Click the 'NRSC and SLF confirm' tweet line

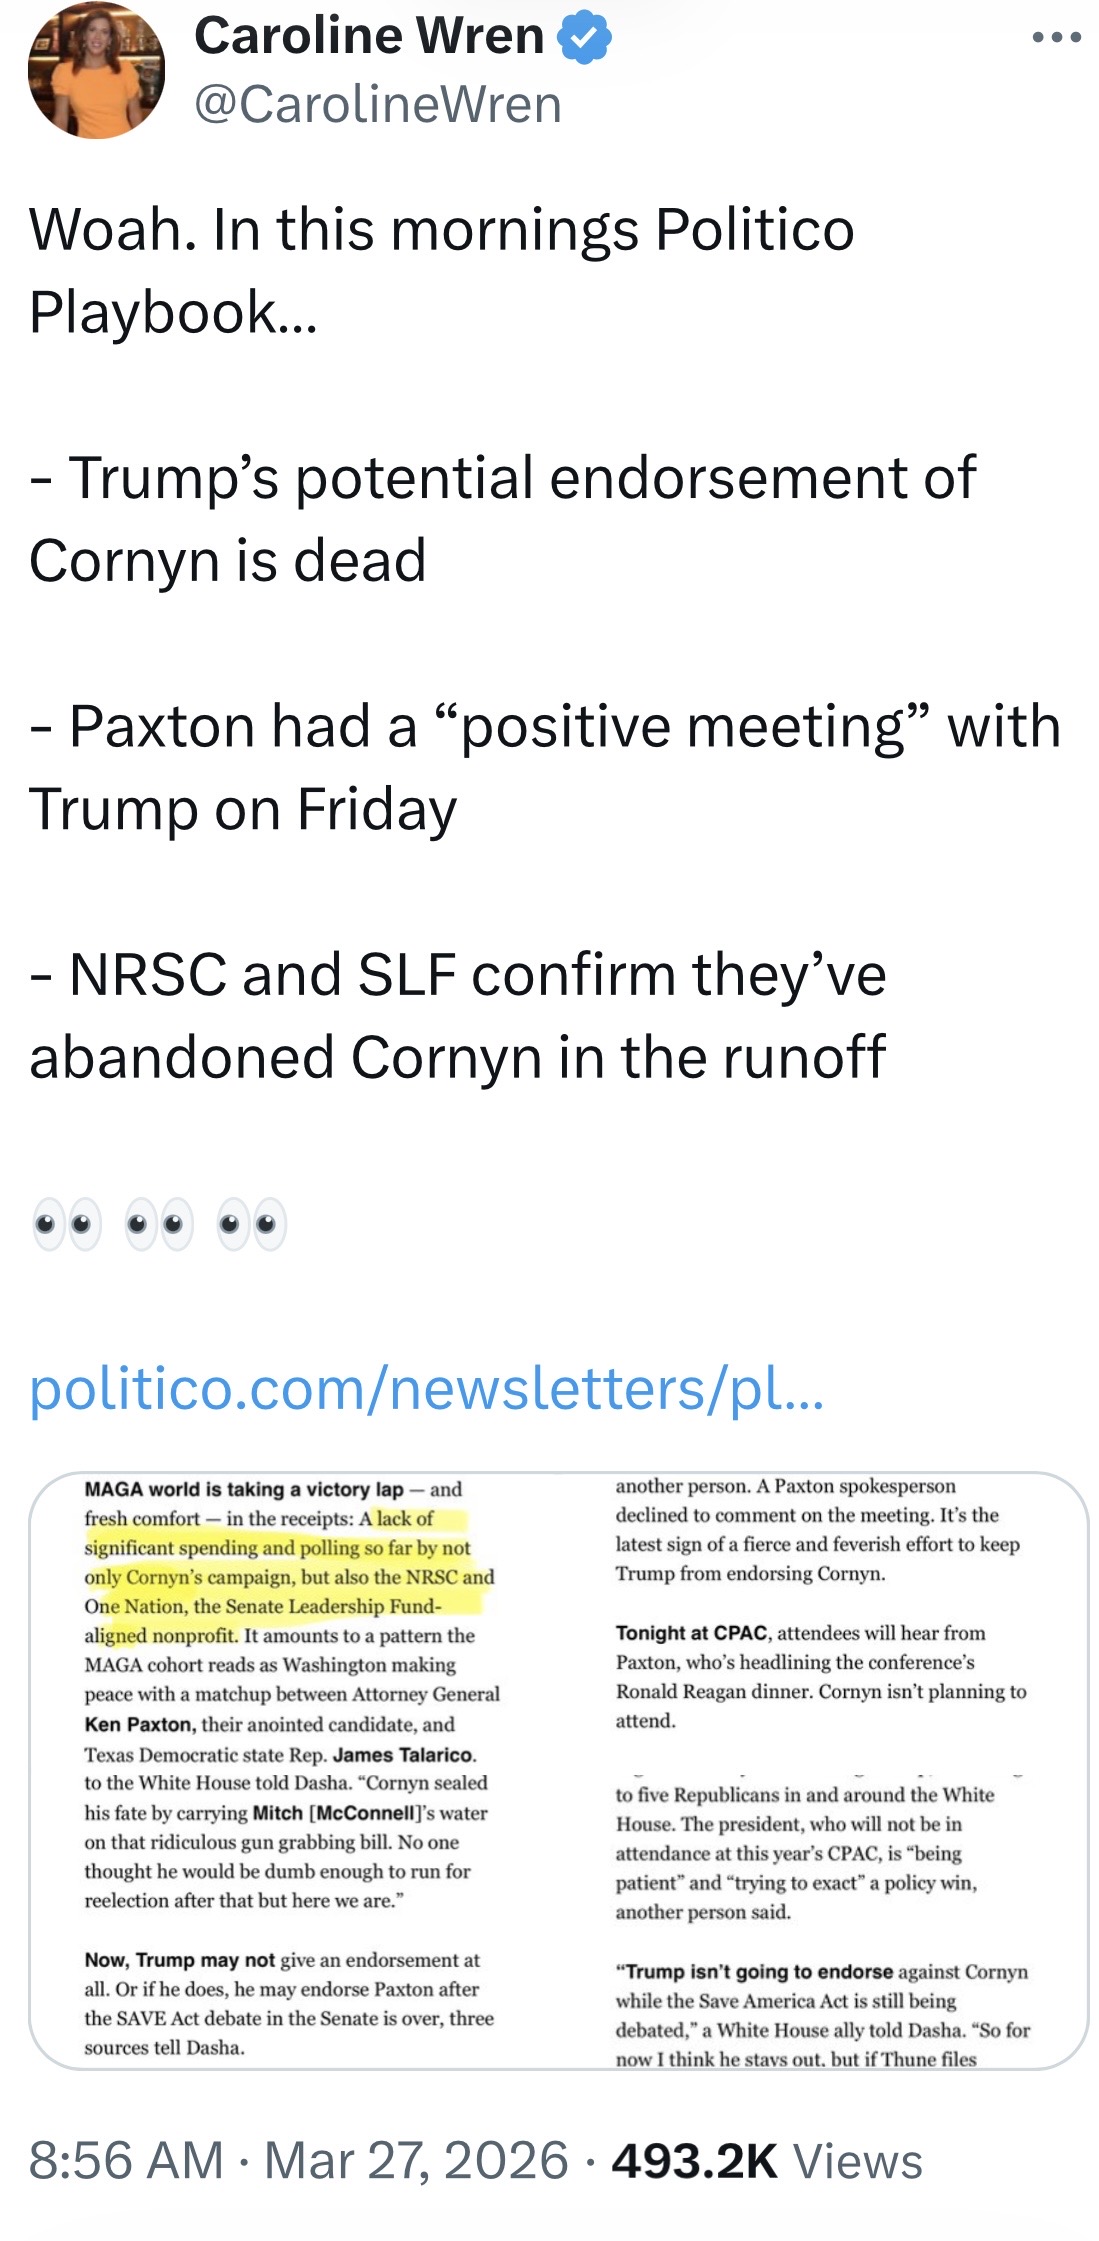[458, 975]
